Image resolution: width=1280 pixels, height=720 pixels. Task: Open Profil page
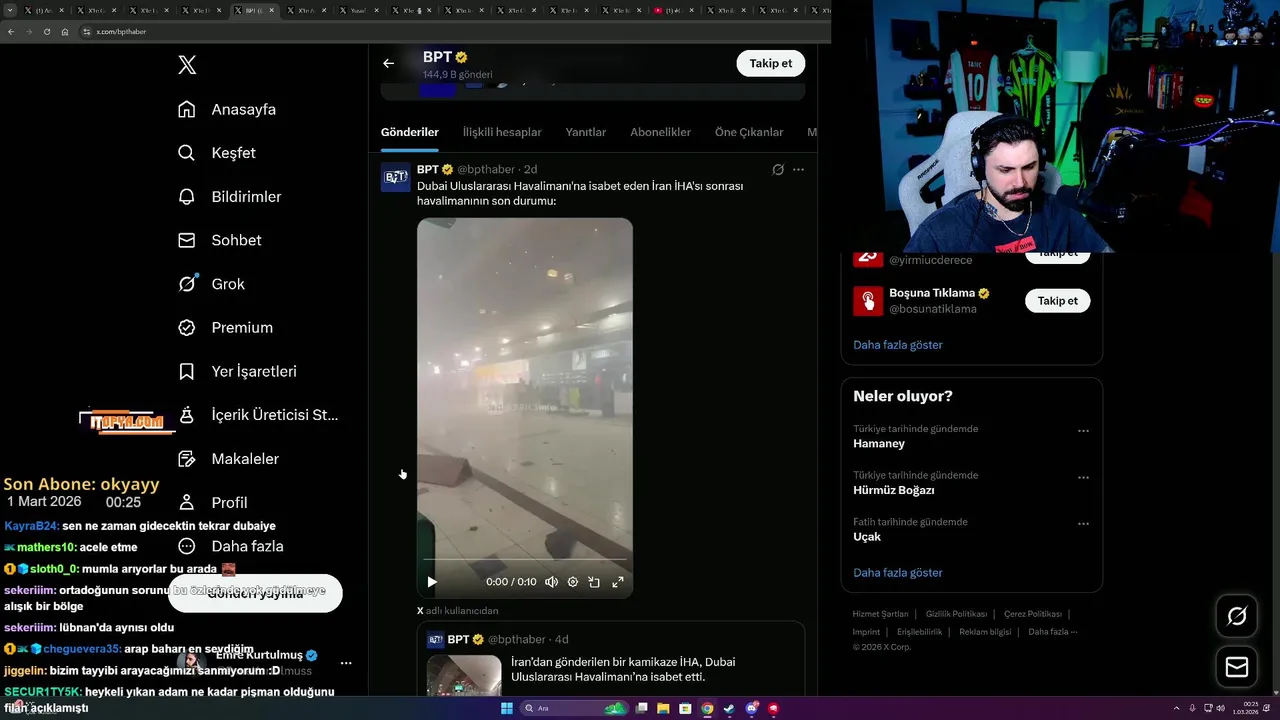pyautogui.click(x=212, y=502)
